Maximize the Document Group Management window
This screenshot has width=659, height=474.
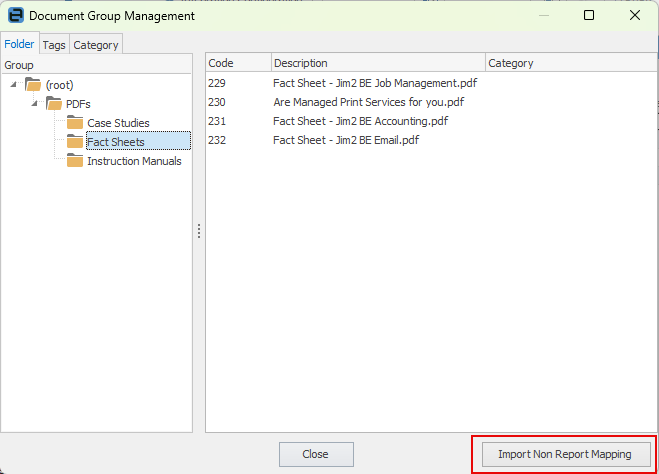click(x=589, y=16)
